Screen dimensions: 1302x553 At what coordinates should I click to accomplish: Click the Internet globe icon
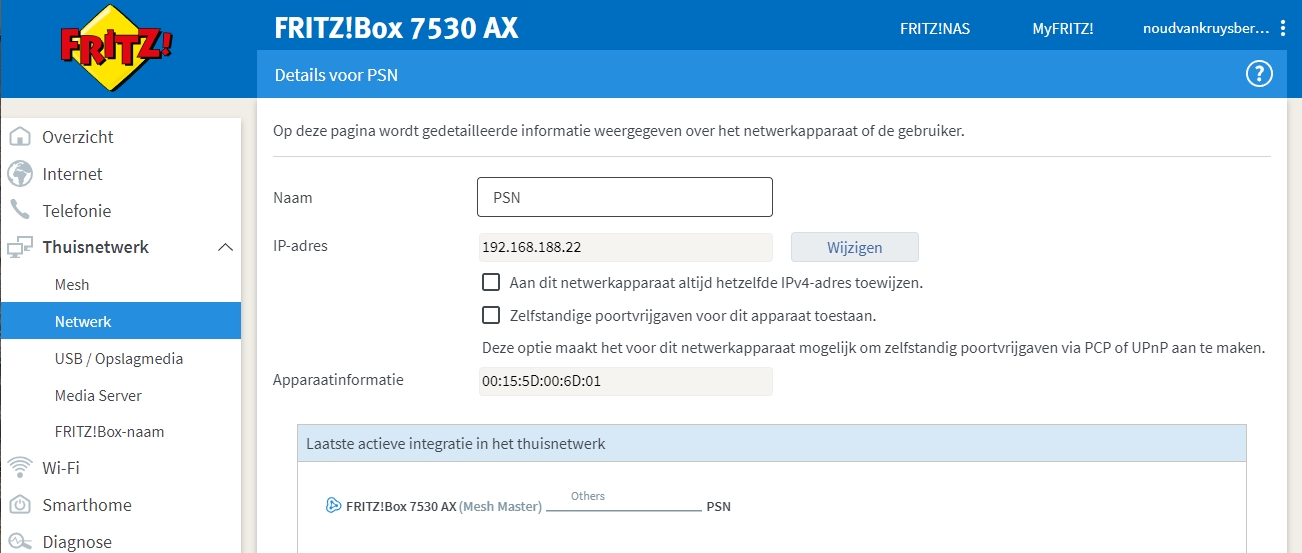[20, 174]
